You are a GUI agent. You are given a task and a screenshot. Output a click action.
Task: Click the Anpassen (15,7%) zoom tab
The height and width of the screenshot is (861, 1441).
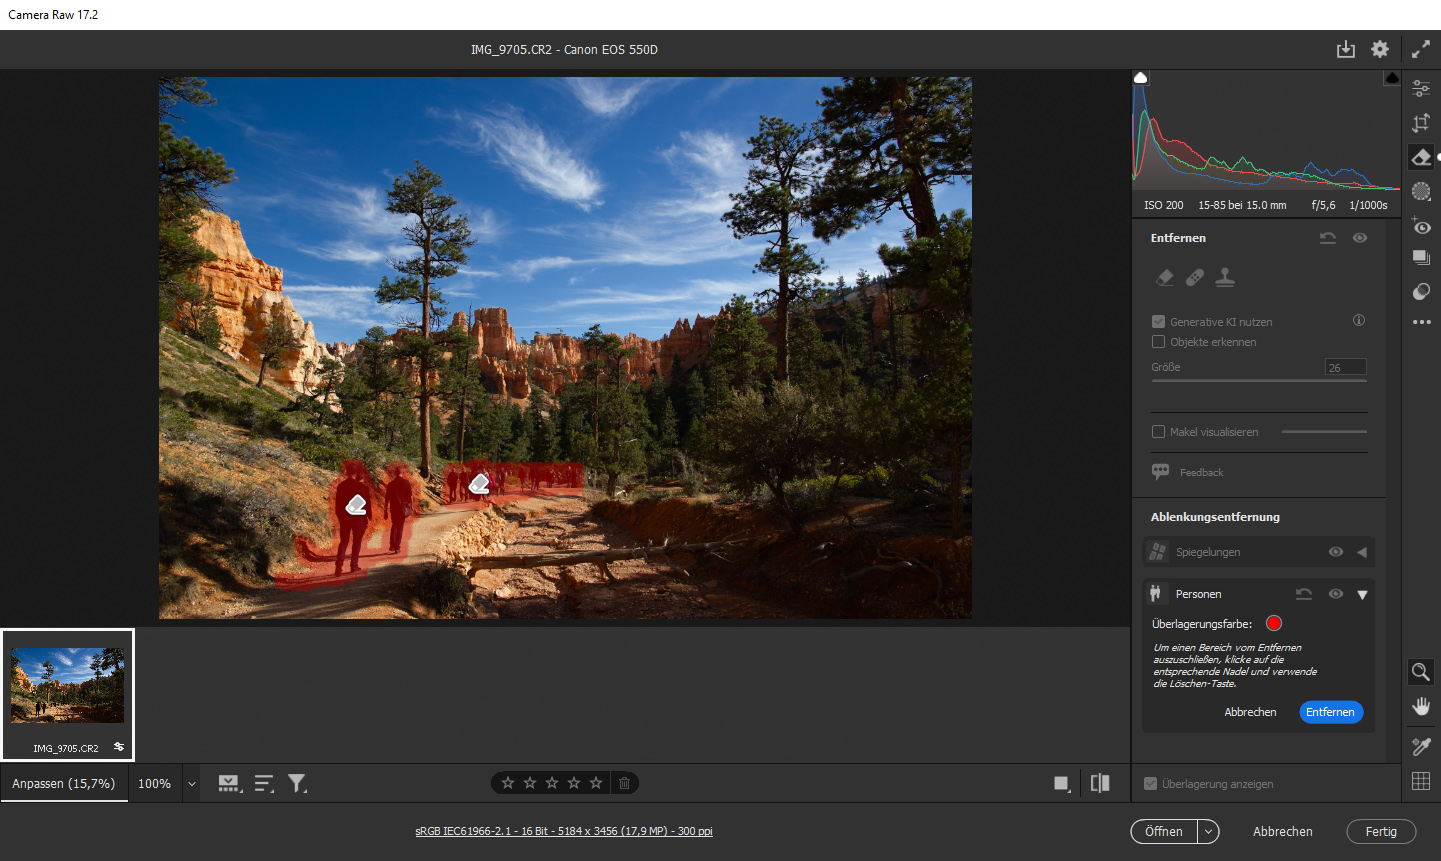(x=64, y=784)
